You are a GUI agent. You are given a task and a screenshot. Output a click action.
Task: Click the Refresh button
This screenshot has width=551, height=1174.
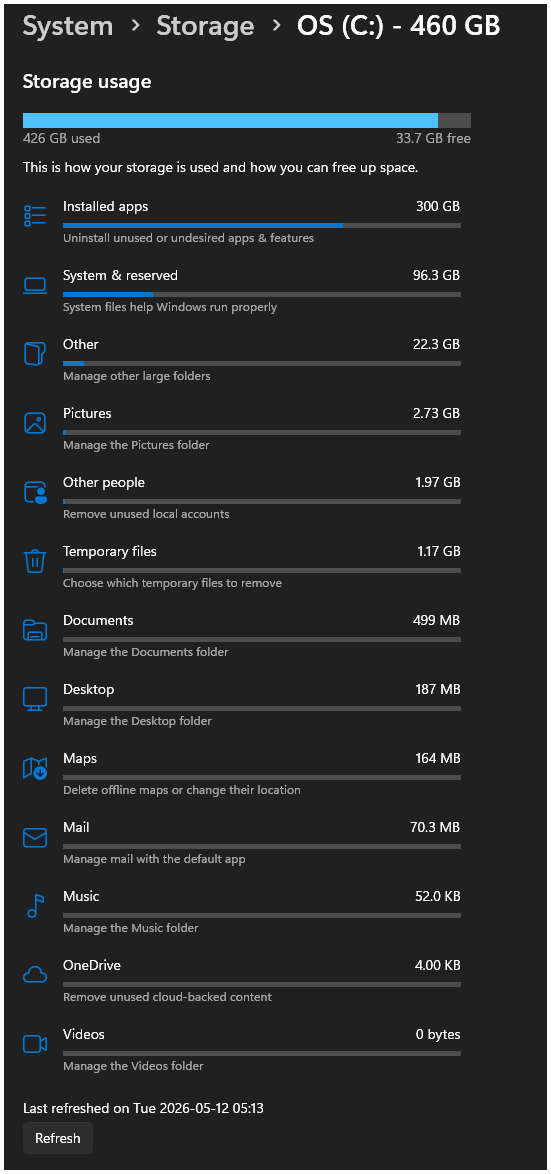click(x=58, y=1138)
